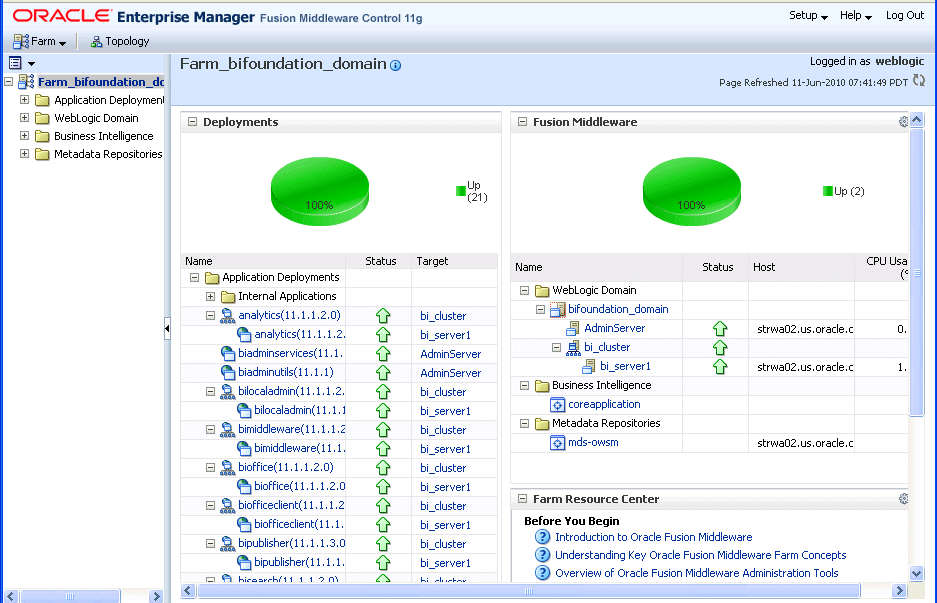Click the Log Out link
This screenshot has height=603, width=937.
pos(903,15)
